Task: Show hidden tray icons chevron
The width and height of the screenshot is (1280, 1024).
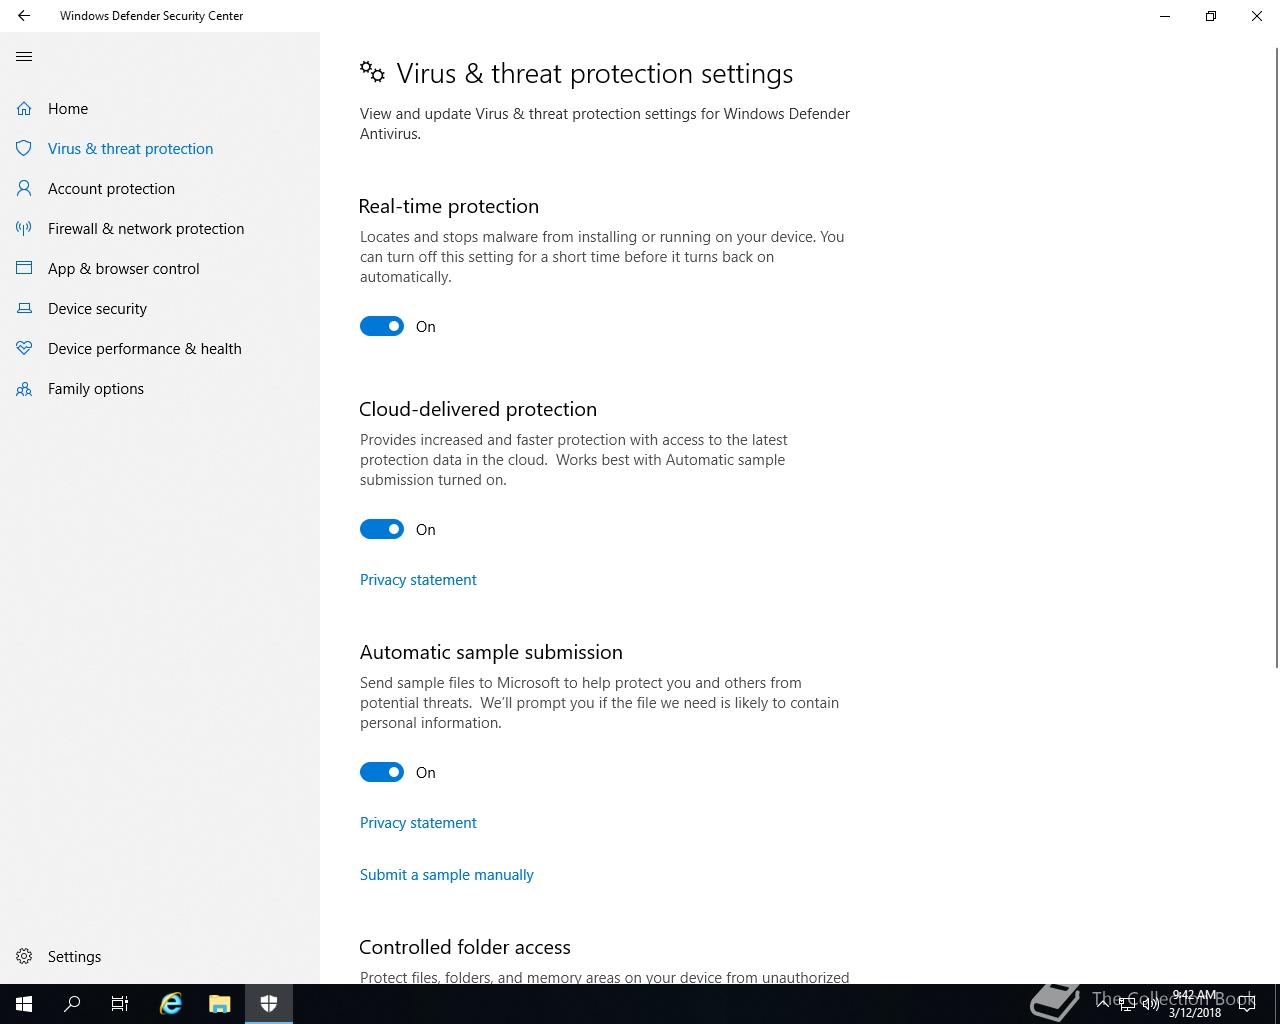Action: point(1102,1004)
